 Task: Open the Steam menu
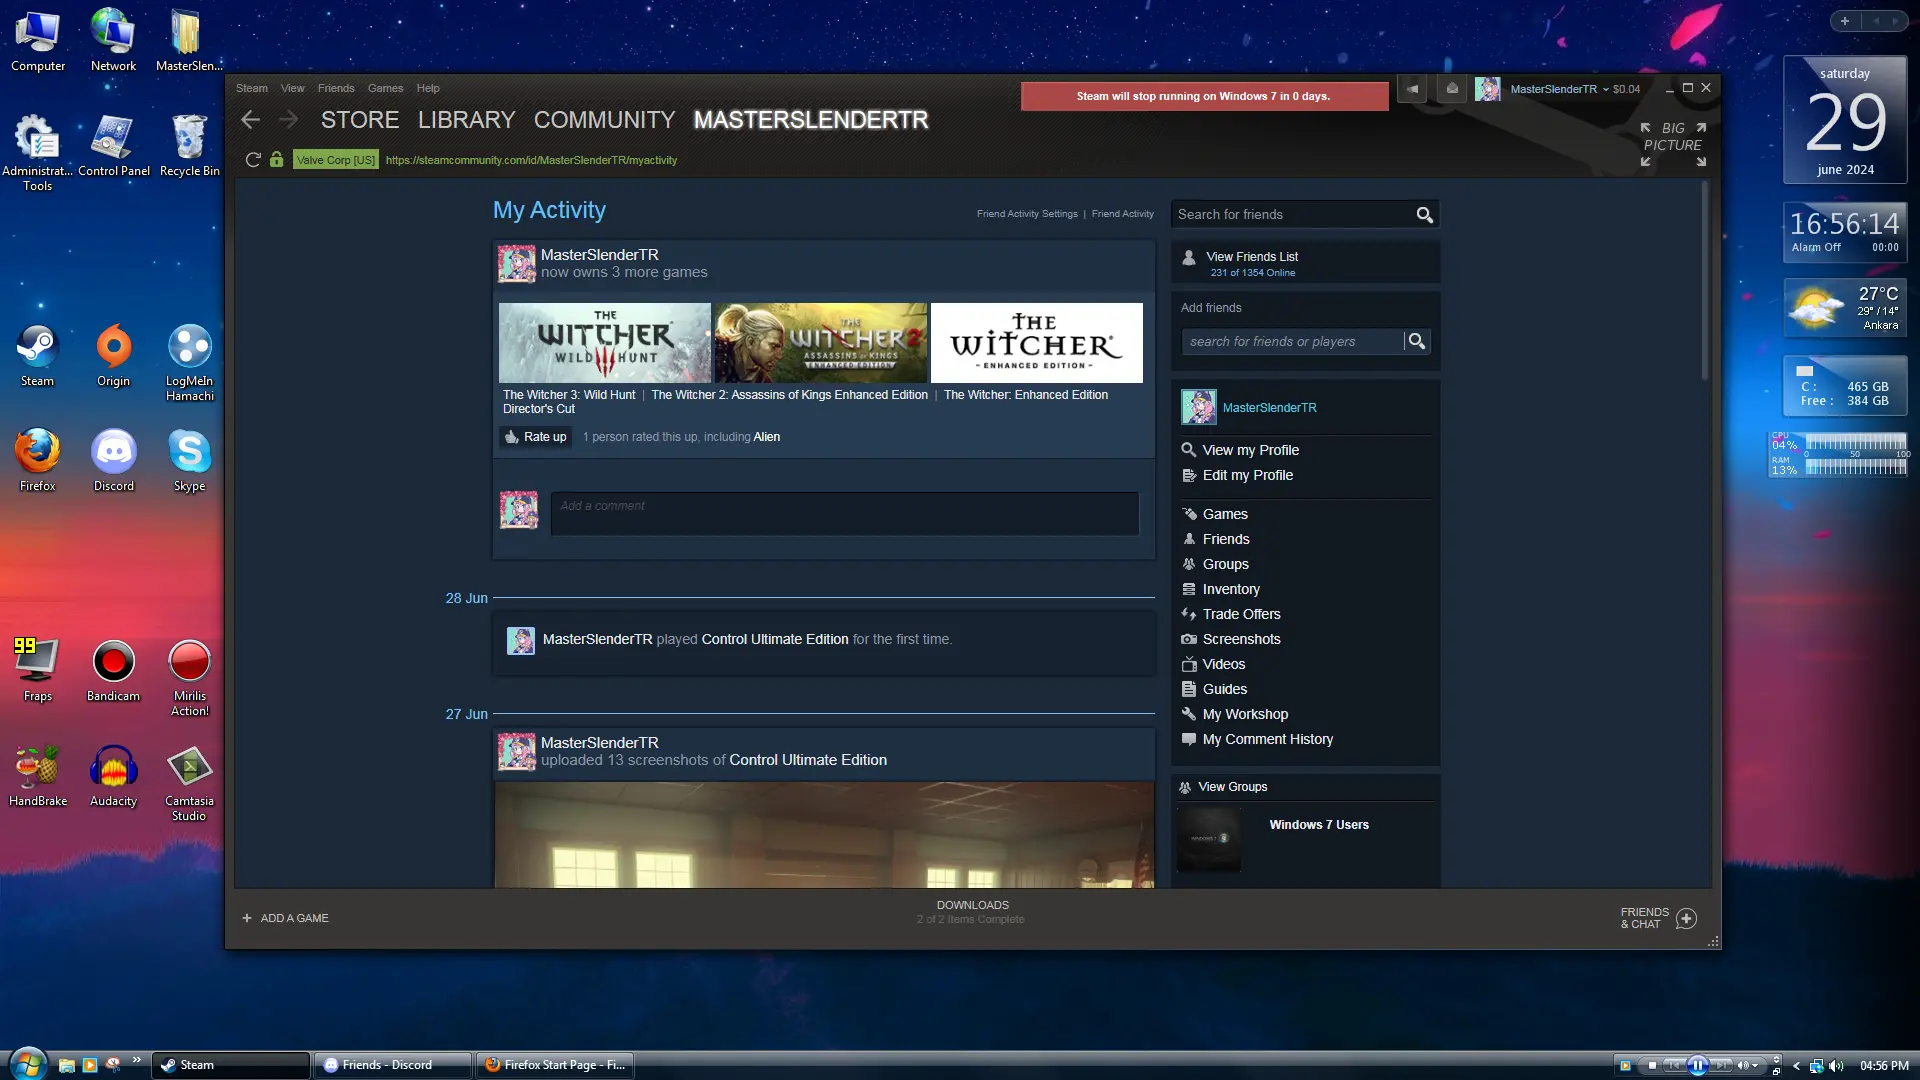click(252, 88)
